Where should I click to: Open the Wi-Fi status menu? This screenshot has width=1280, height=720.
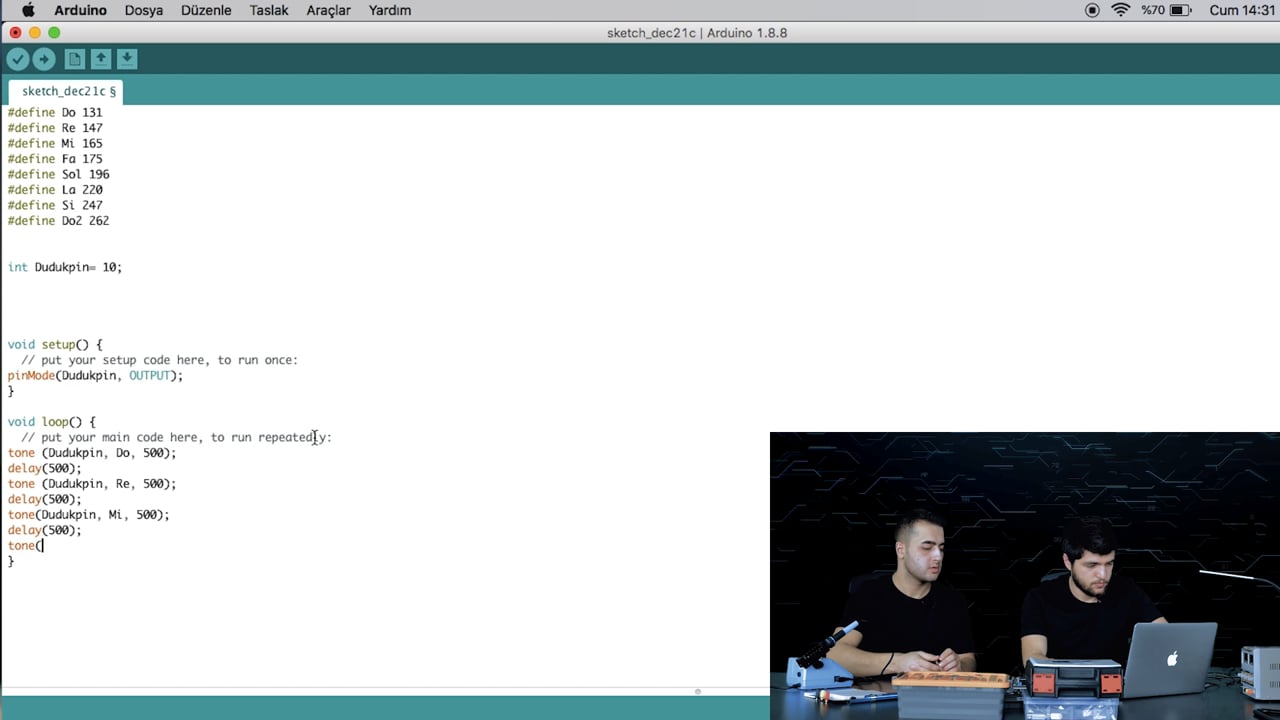pos(1120,10)
